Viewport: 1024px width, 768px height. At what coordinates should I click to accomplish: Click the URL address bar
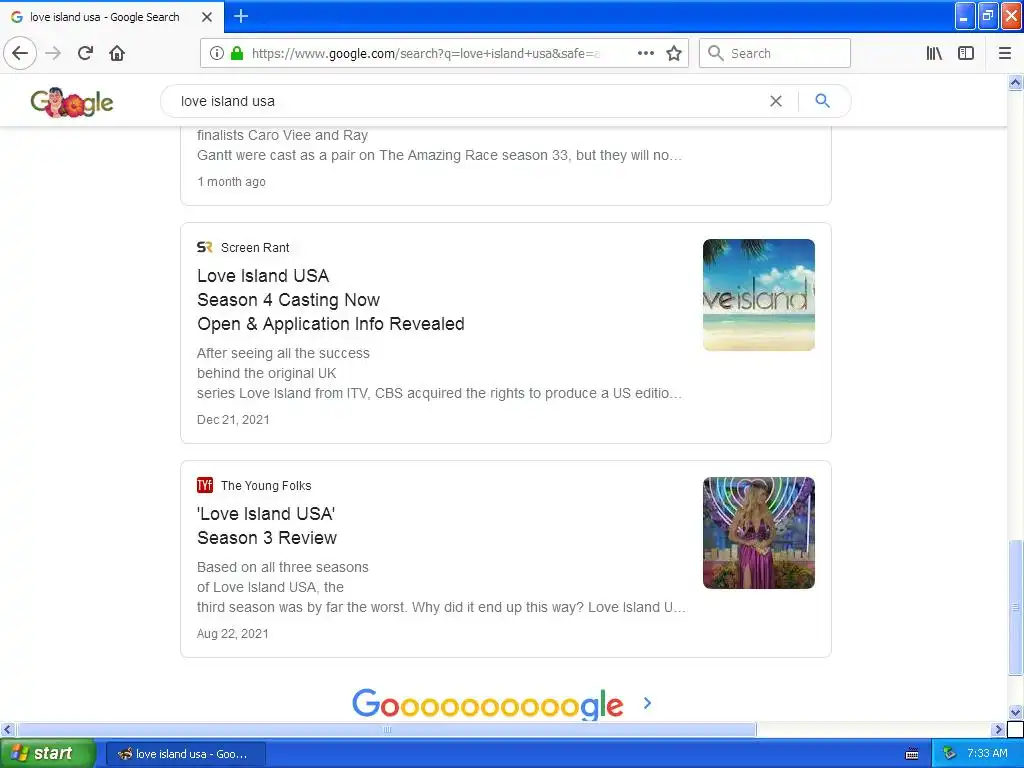pyautogui.click(x=426, y=53)
